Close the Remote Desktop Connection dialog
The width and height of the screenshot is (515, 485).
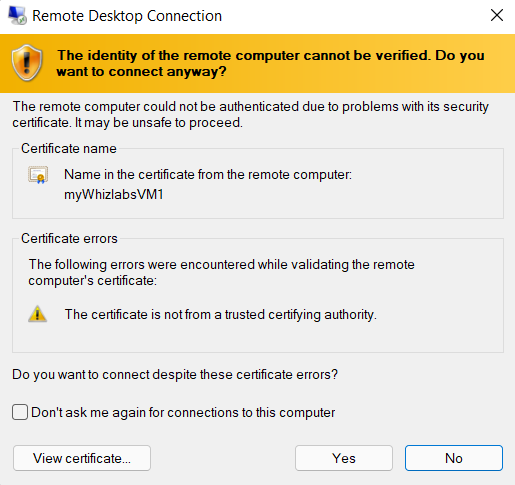tap(497, 15)
